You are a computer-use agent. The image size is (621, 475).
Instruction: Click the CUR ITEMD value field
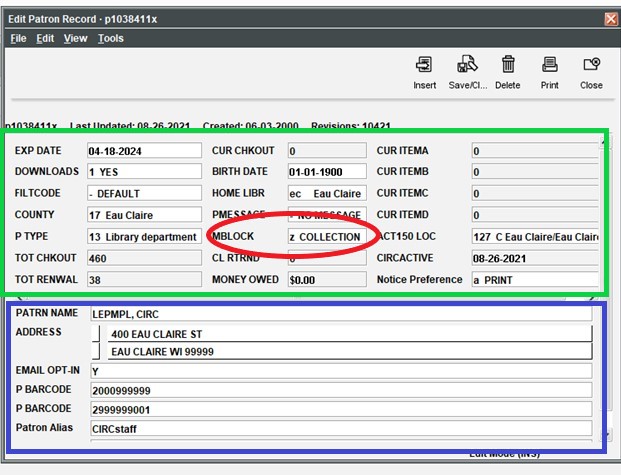pos(535,215)
